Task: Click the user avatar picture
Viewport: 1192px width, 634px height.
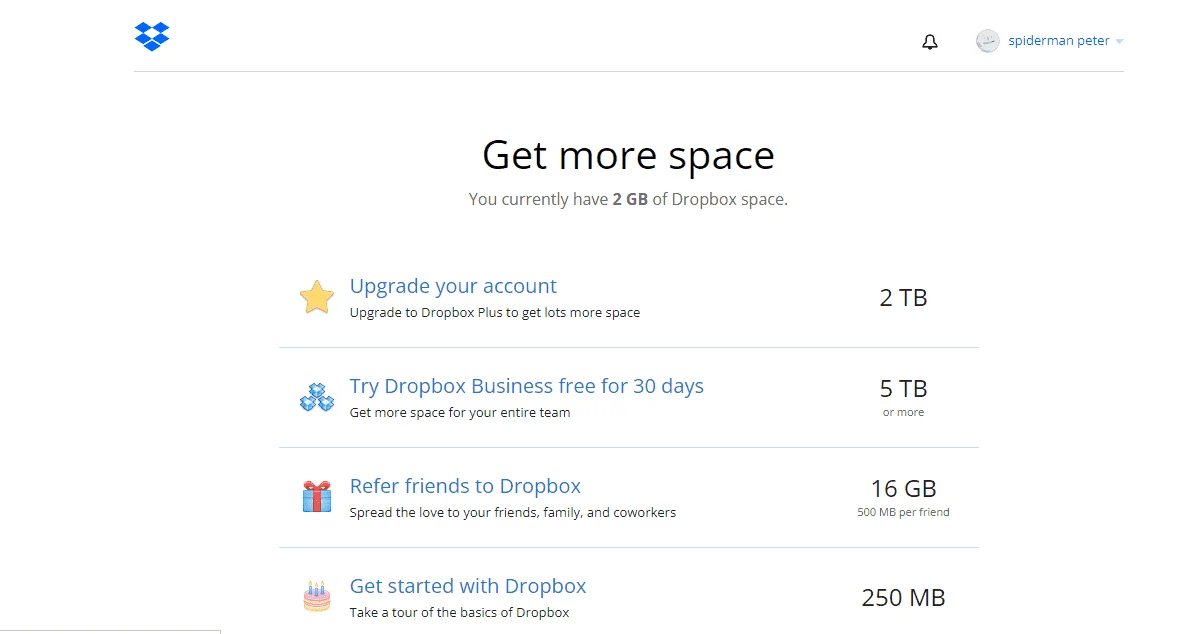Action: tap(988, 41)
